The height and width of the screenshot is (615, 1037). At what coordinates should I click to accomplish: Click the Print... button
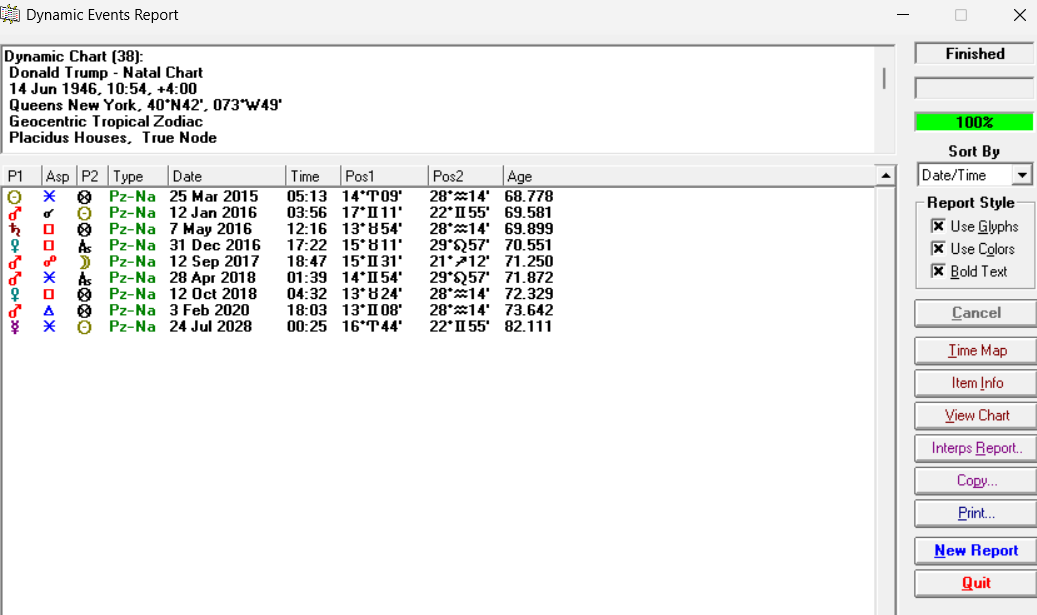pyautogui.click(x=975, y=513)
